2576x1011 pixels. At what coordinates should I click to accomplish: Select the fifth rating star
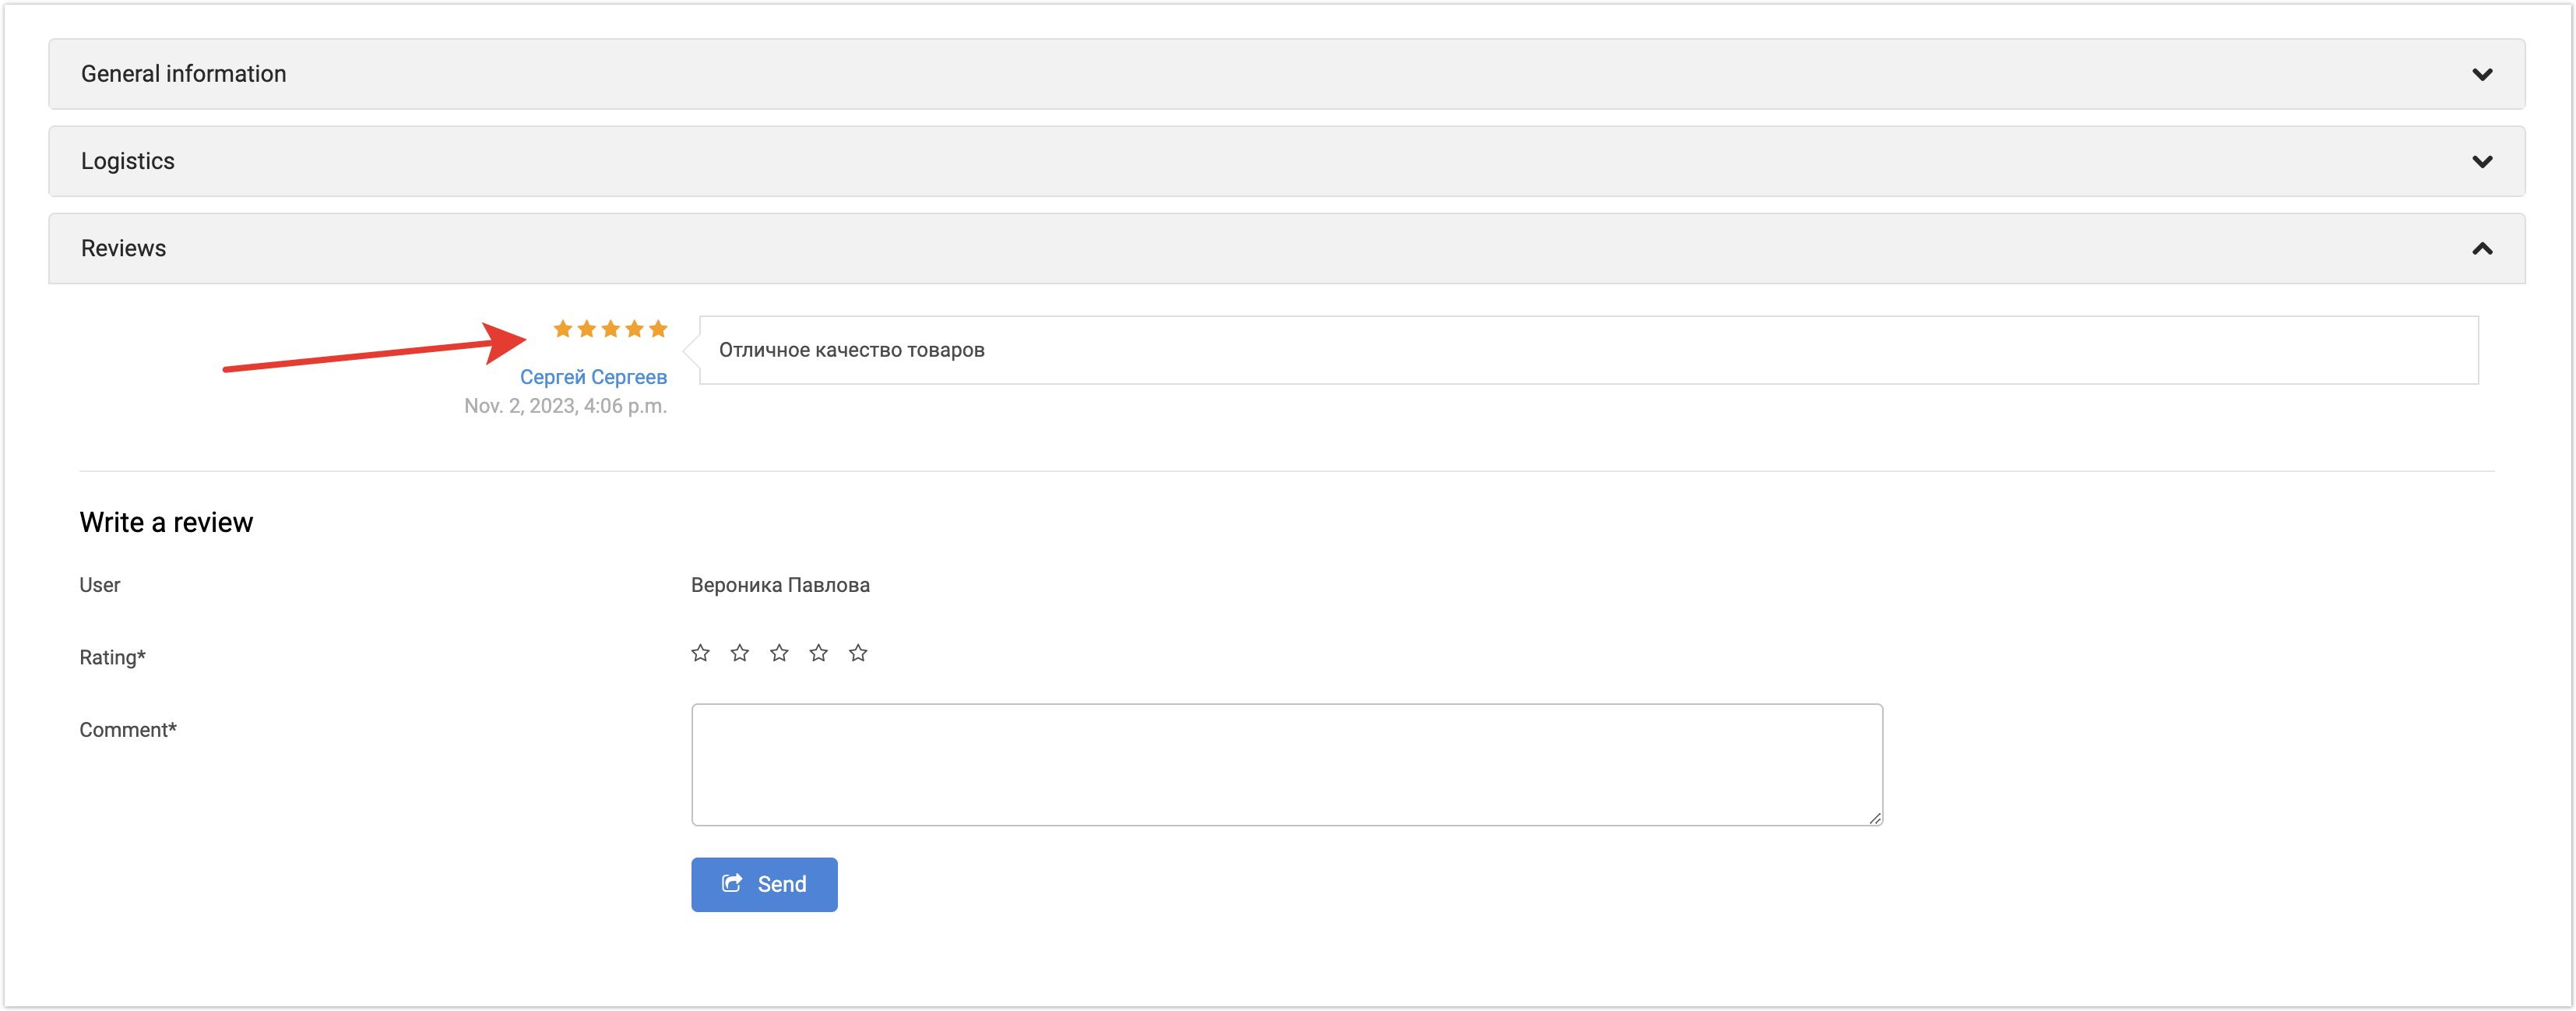coord(858,653)
